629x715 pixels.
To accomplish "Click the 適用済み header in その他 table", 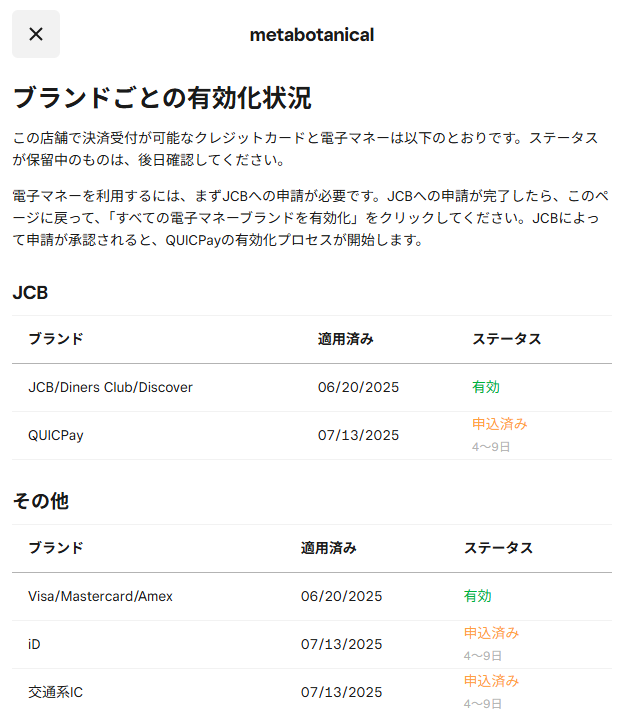I will click(328, 548).
